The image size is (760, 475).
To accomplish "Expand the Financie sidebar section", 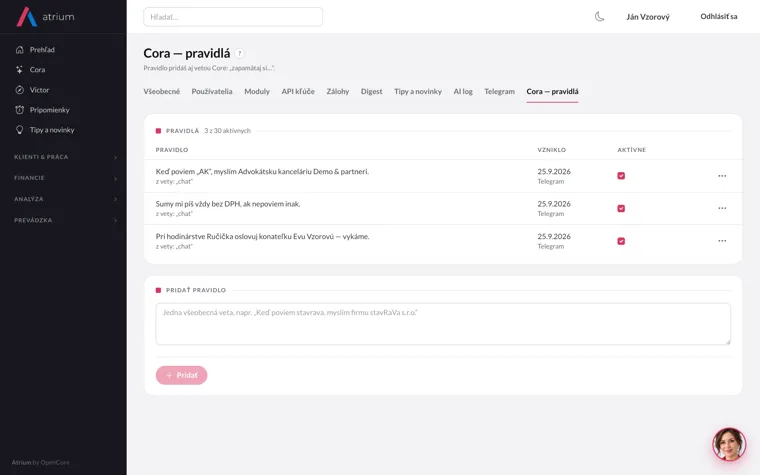I will [65, 178].
